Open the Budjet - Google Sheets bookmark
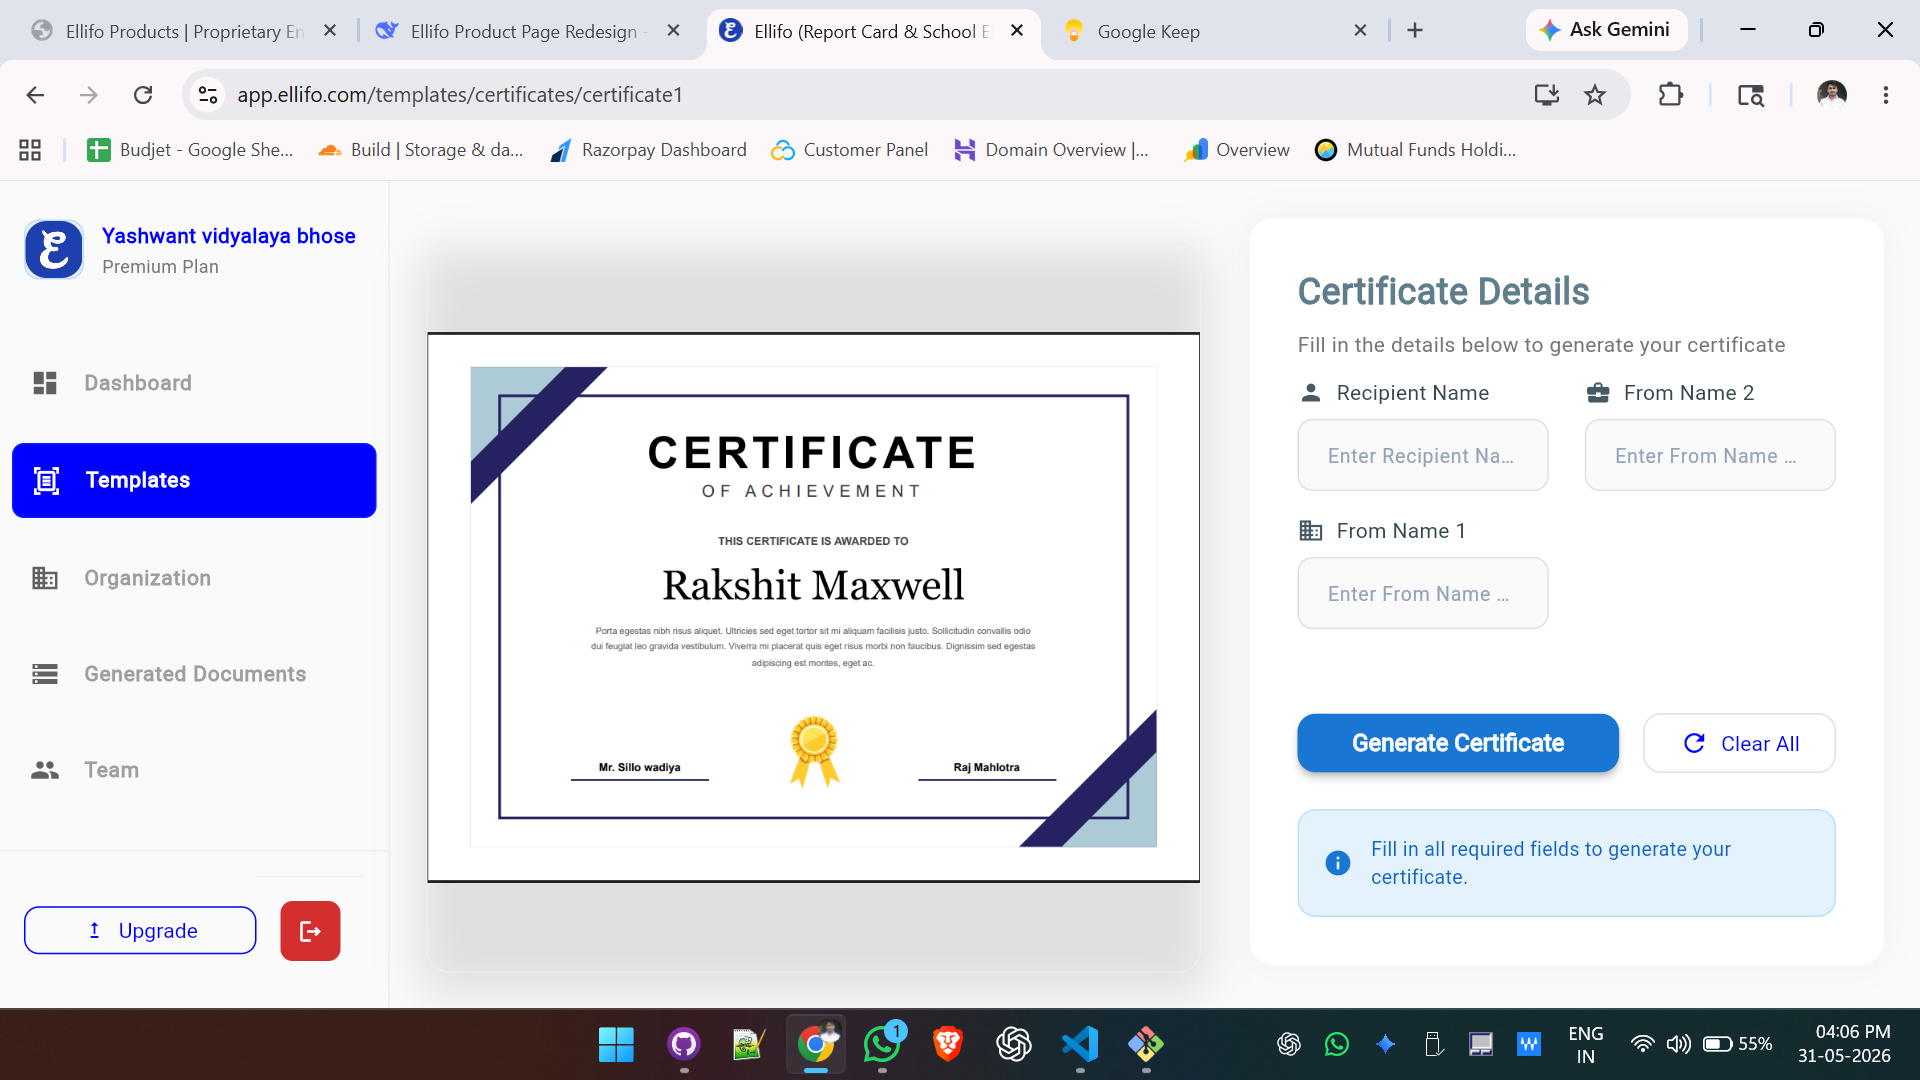Viewport: 1920px width, 1080px height. coord(190,150)
